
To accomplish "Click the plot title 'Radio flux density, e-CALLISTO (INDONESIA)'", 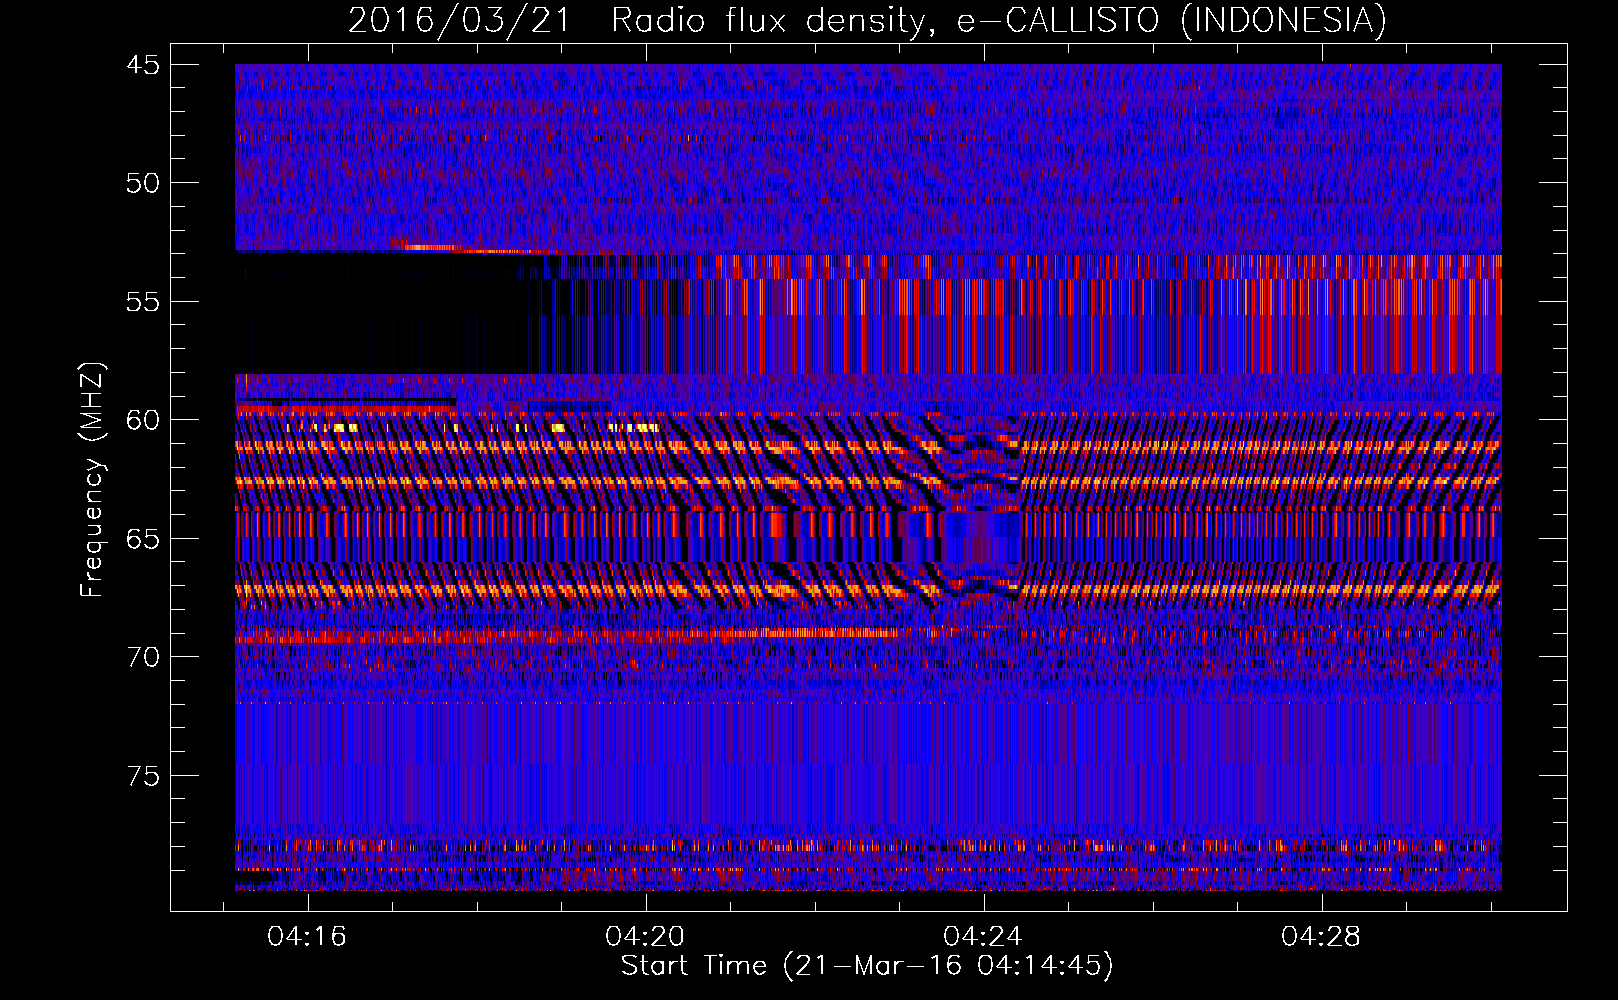I will tap(999, 20).
